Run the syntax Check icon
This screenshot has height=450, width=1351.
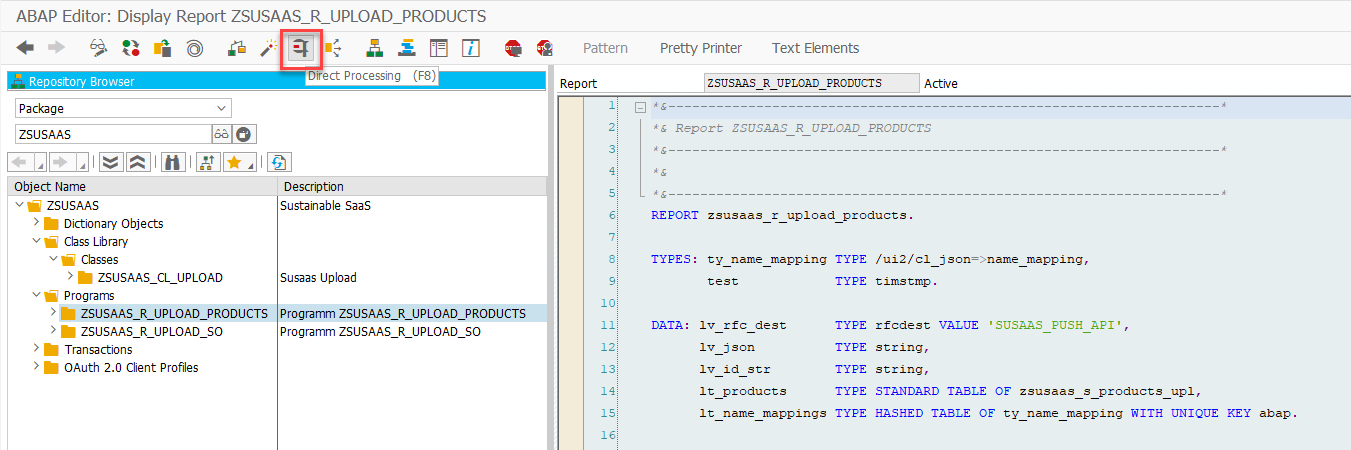(236, 48)
